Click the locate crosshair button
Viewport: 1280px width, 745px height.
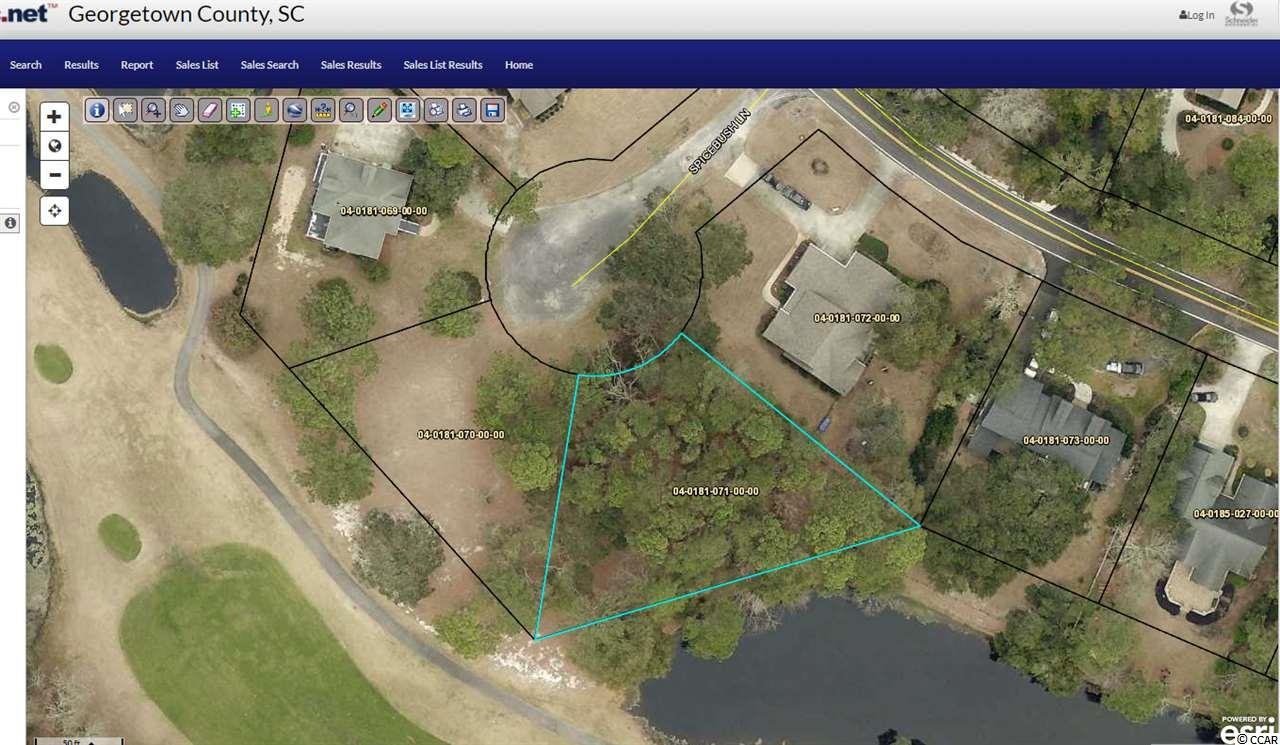coord(54,211)
